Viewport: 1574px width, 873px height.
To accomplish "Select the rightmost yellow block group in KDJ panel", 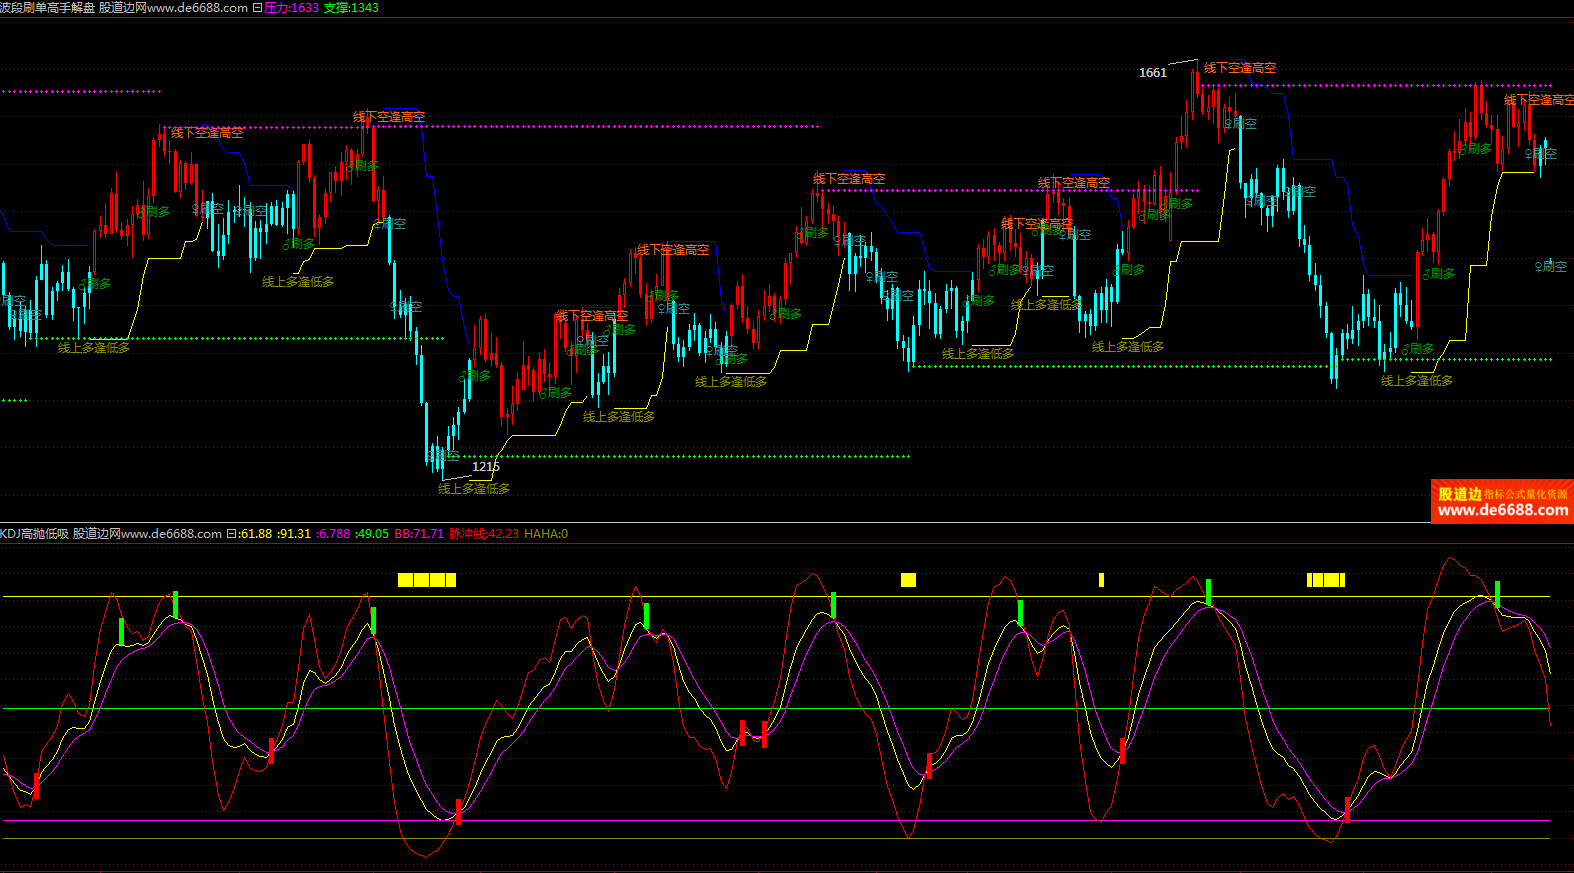I will tap(1326, 580).
